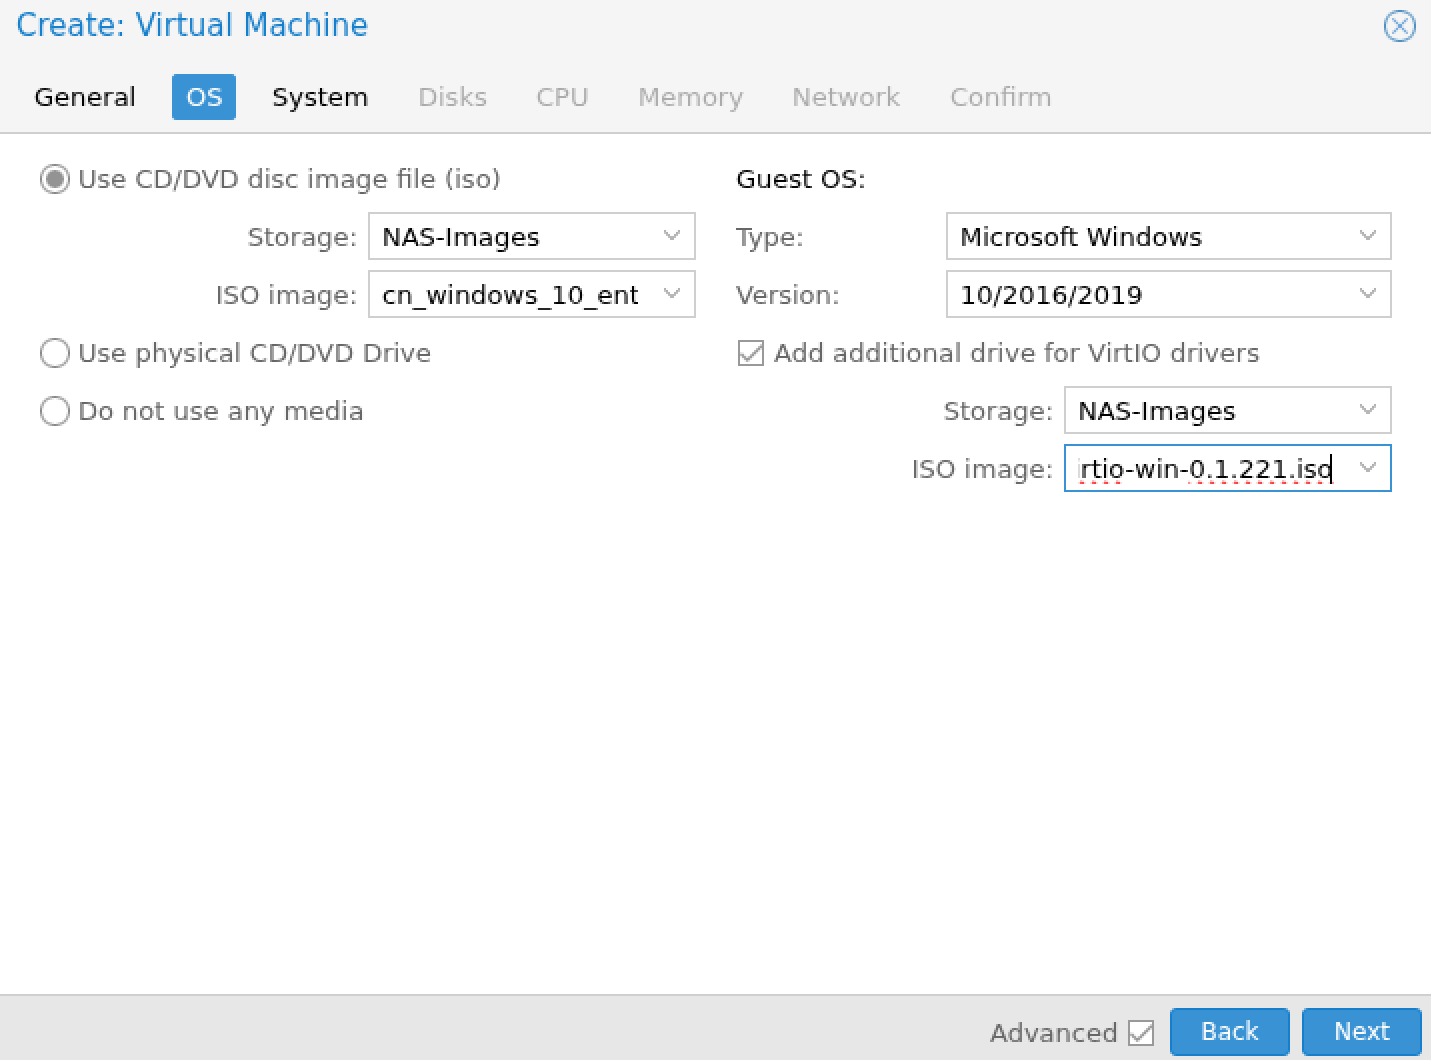Switch to the General tab
The height and width of the screenshot is (1060, 1431).
[85, 97]
